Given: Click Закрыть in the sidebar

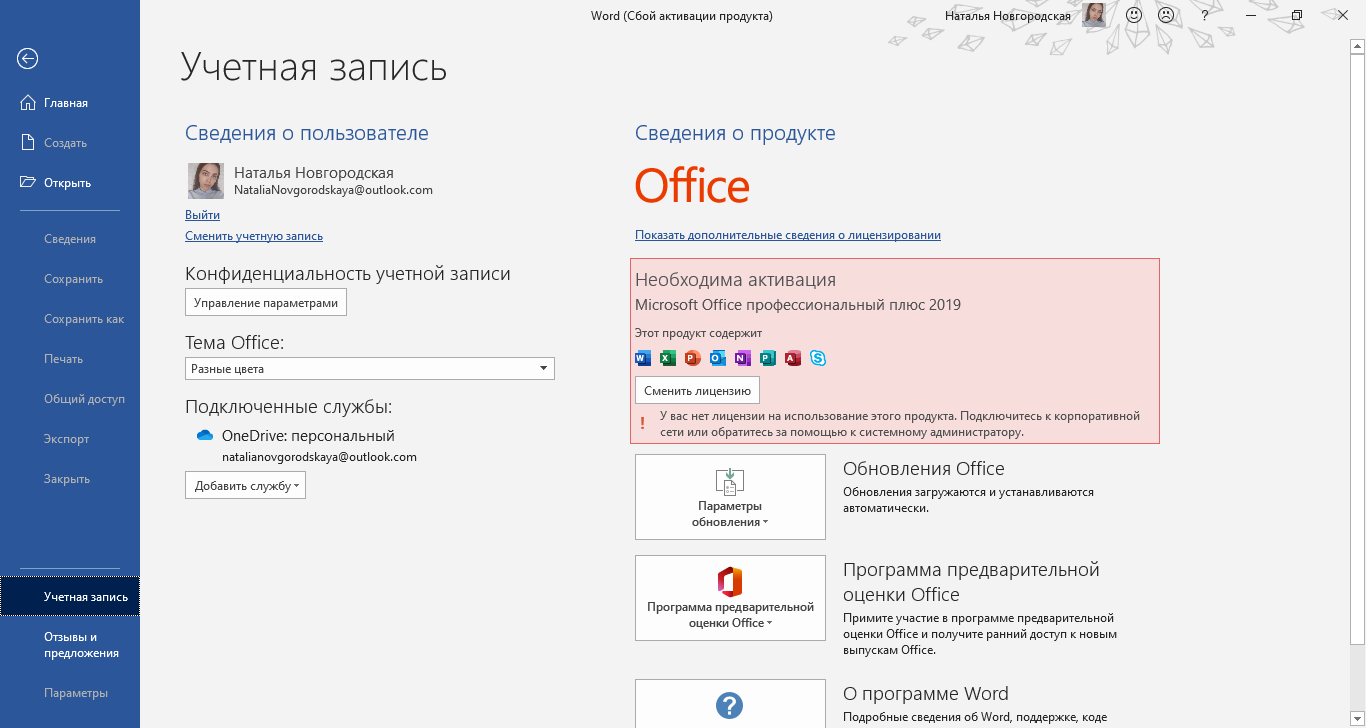Looking at the screenshot, I should pos(70,479).
